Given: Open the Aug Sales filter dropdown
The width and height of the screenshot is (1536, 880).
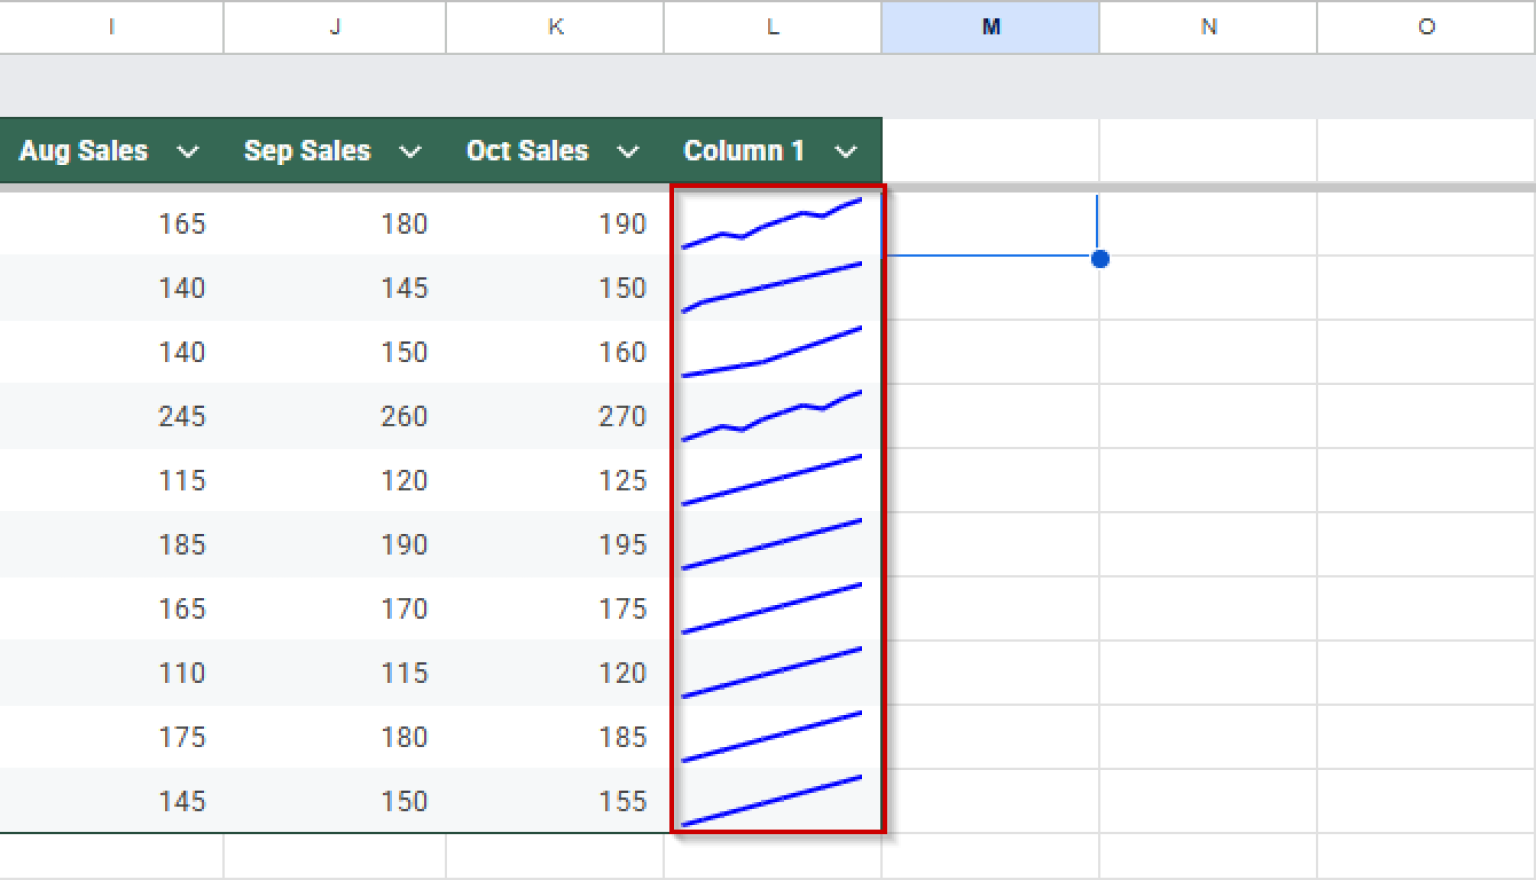Looking at the screenshot, I should click(x=189, y=151).
